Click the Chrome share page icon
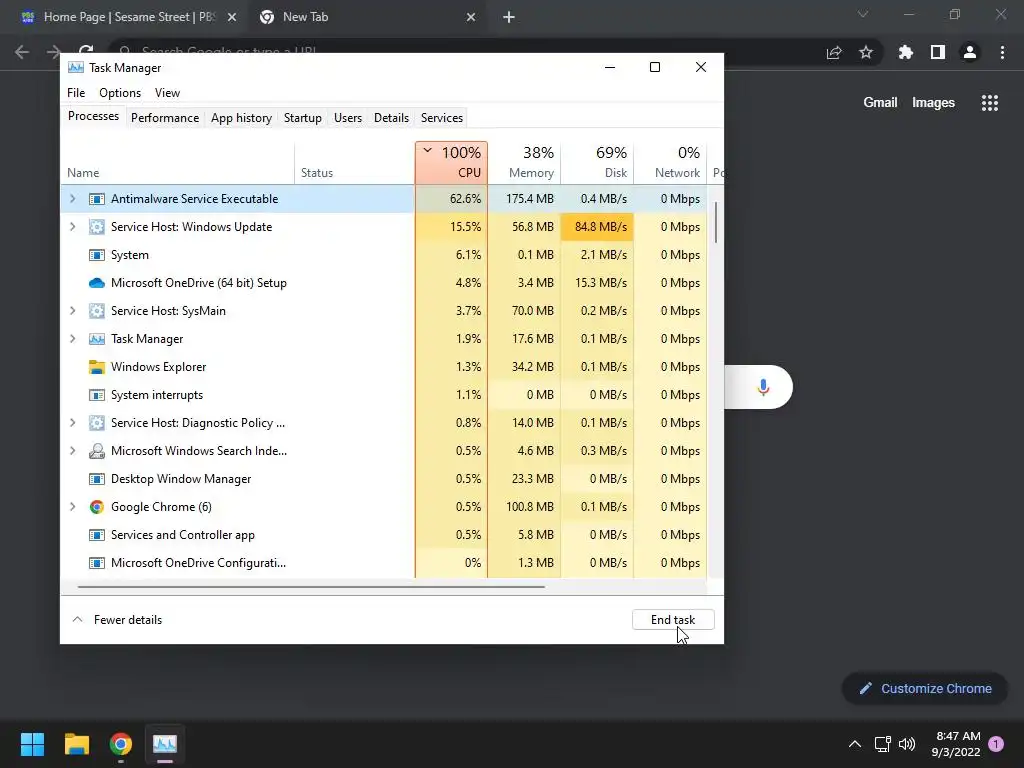This screenshot has width=1024, height=768. 834,52
